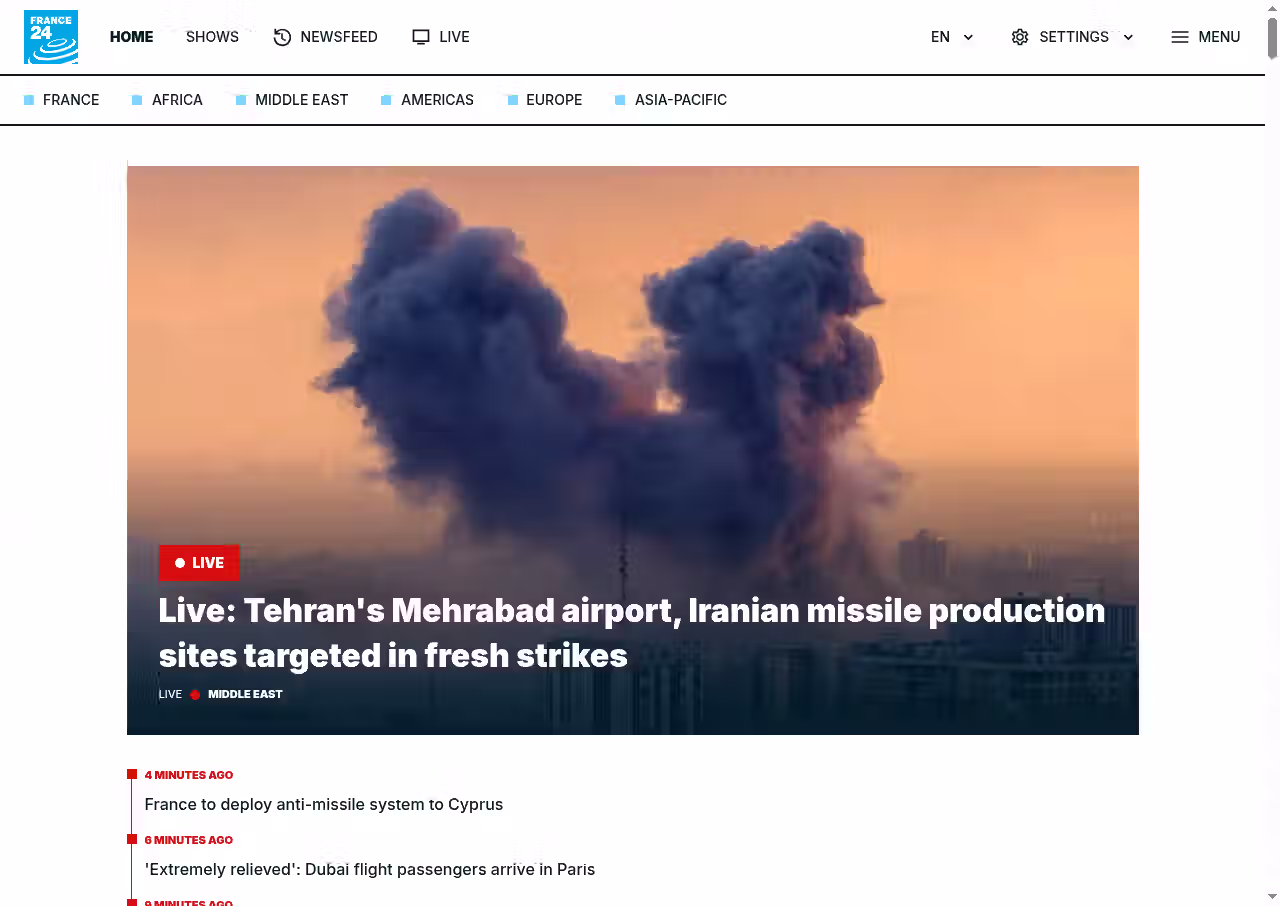
Task: Select the Middle East section
Action: pos(301,100)
